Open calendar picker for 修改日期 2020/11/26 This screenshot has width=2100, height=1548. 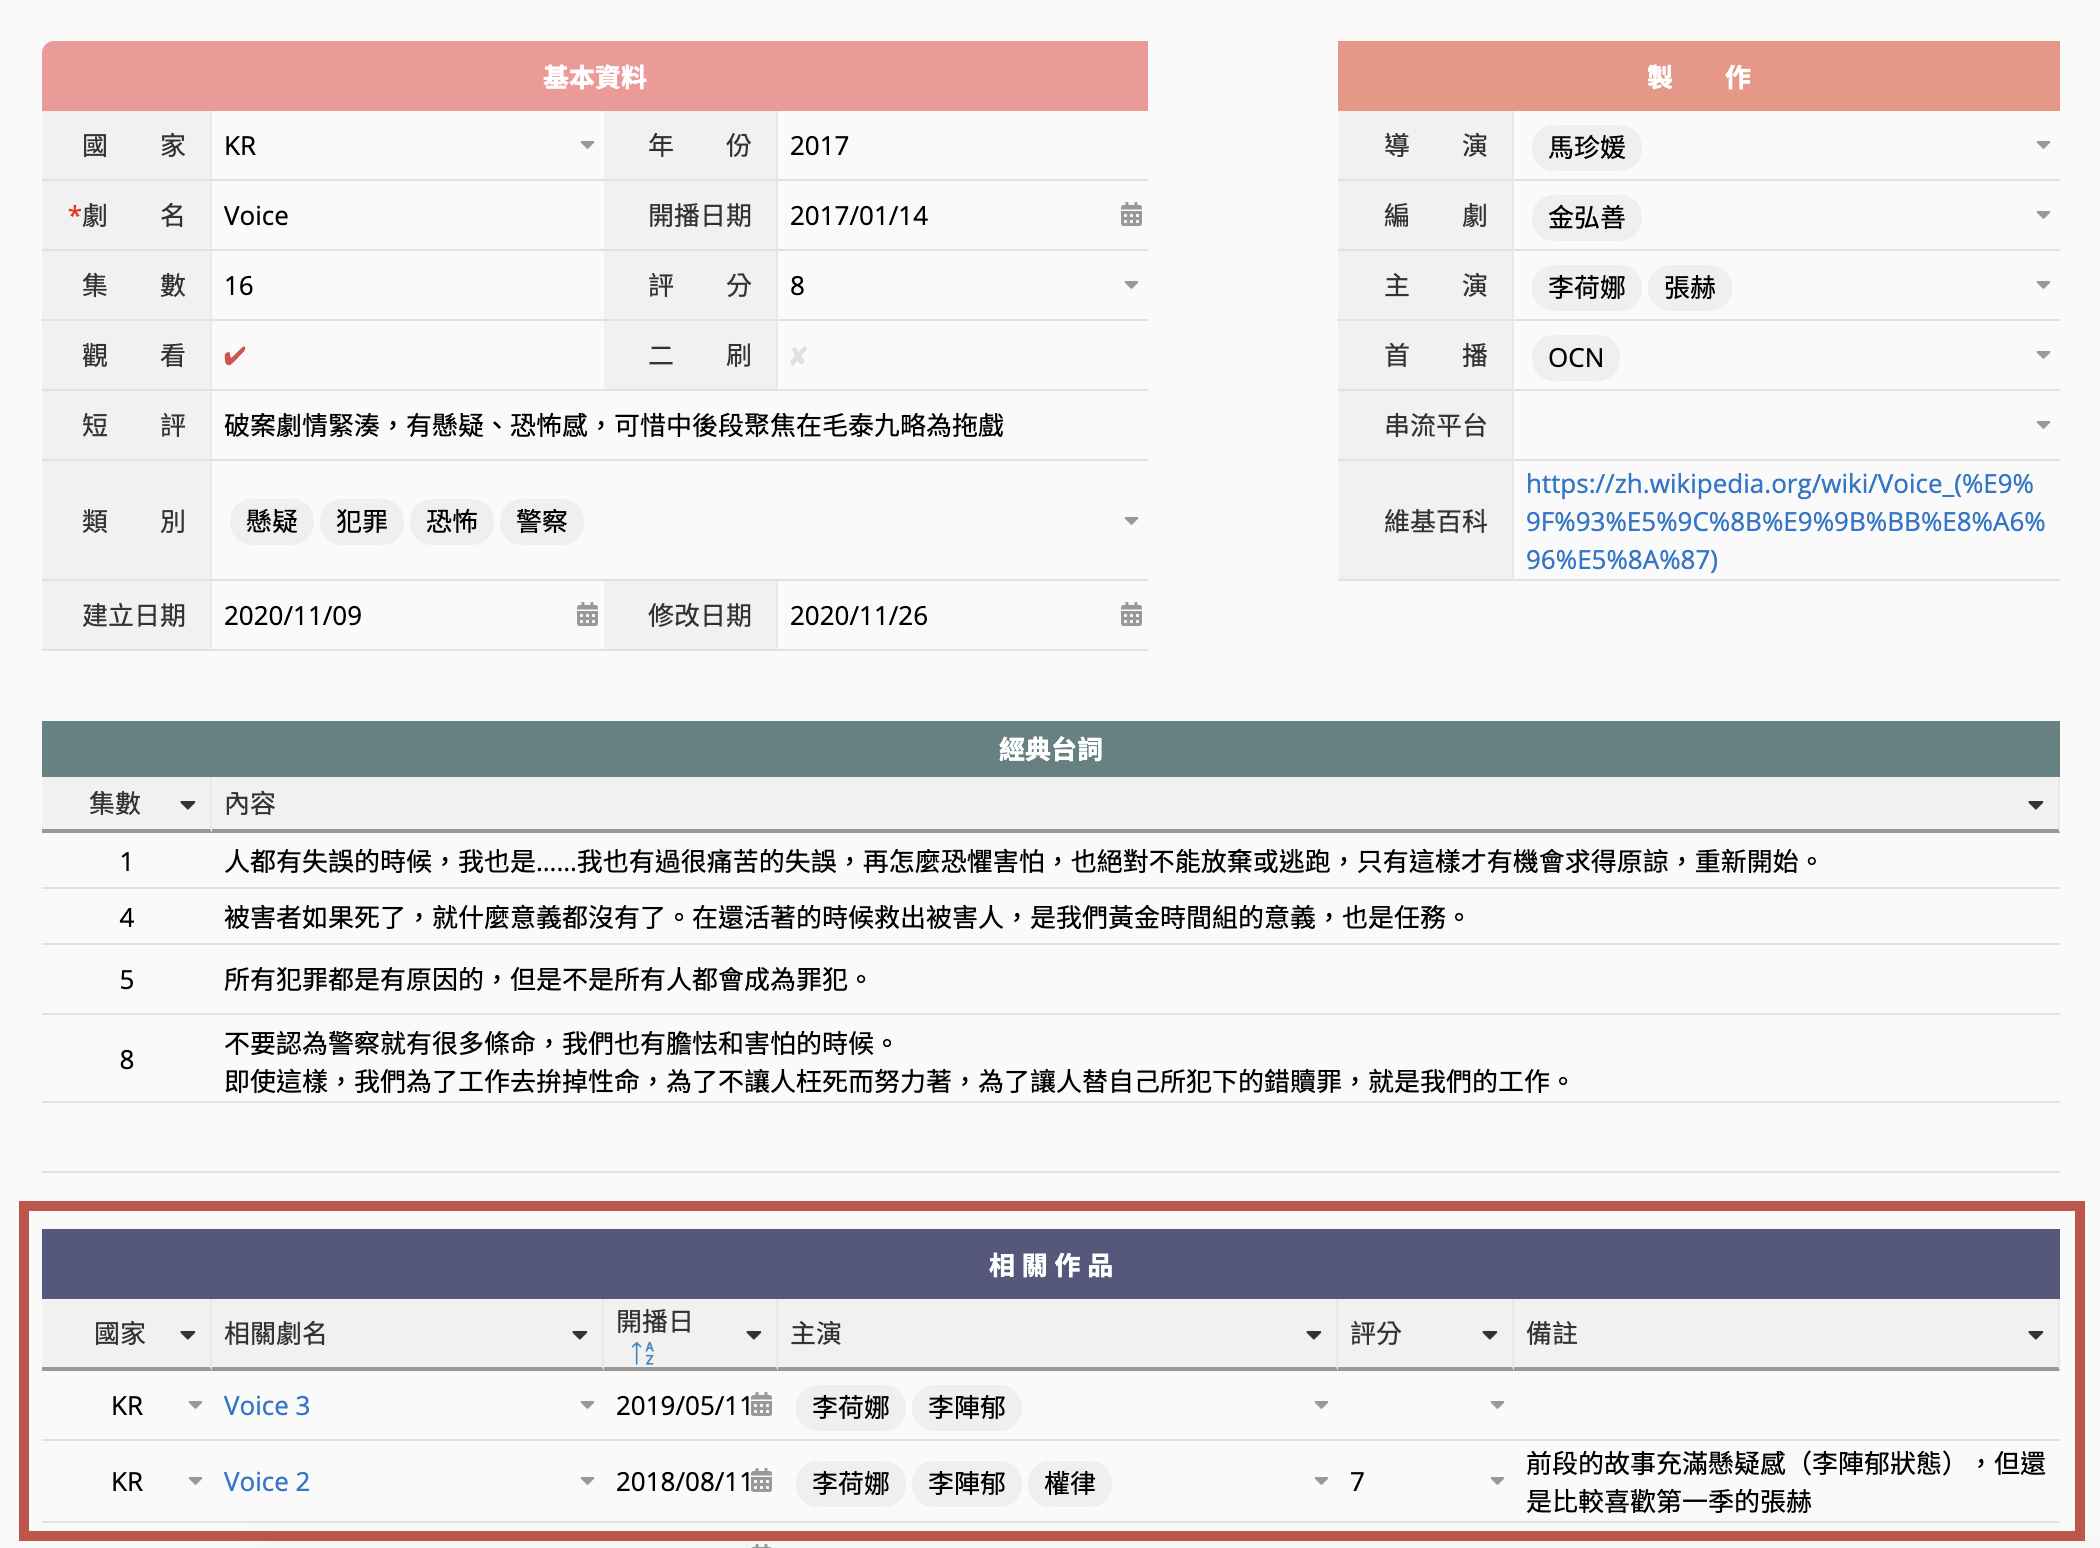1131,615
